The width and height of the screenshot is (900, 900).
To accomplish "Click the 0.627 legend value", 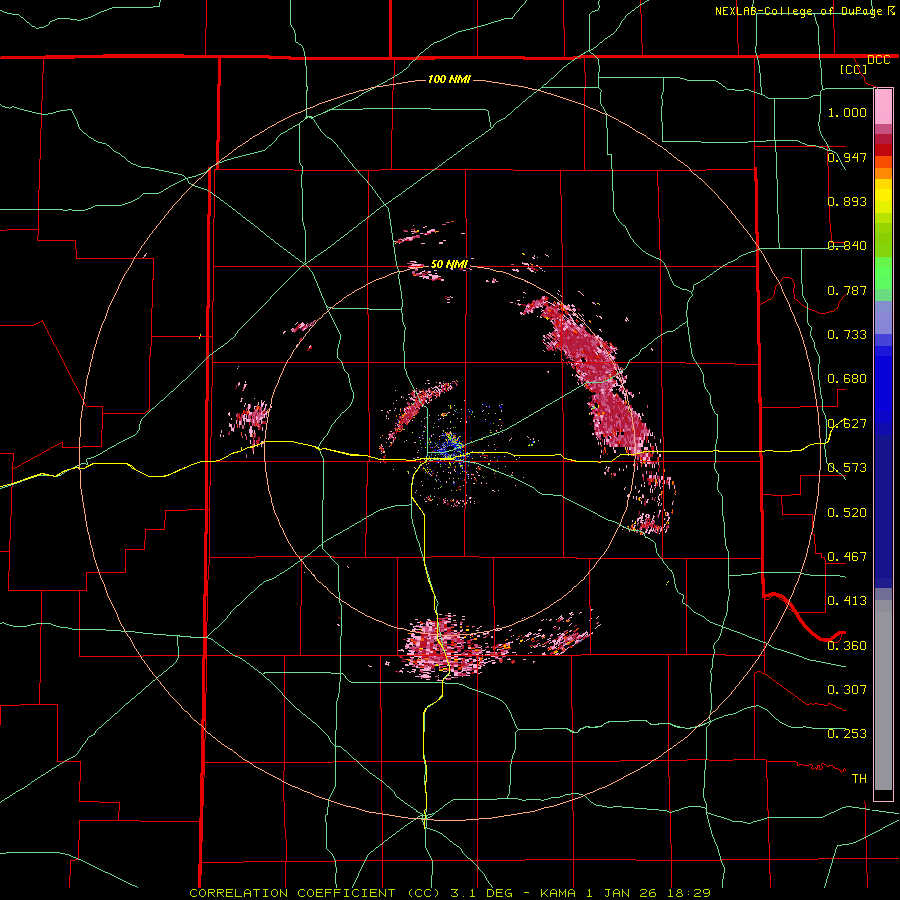I will (x=847, y=423).
